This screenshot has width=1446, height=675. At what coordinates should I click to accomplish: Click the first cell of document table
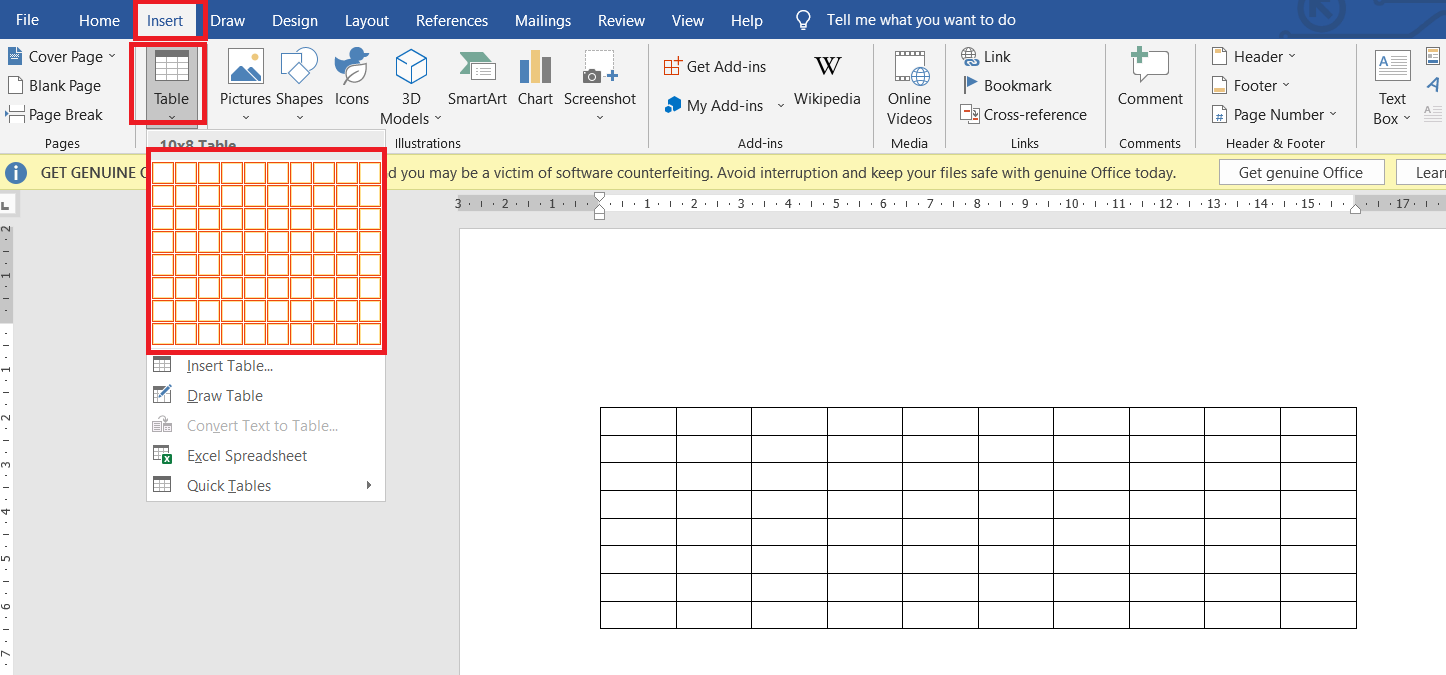tap(638, 421)
